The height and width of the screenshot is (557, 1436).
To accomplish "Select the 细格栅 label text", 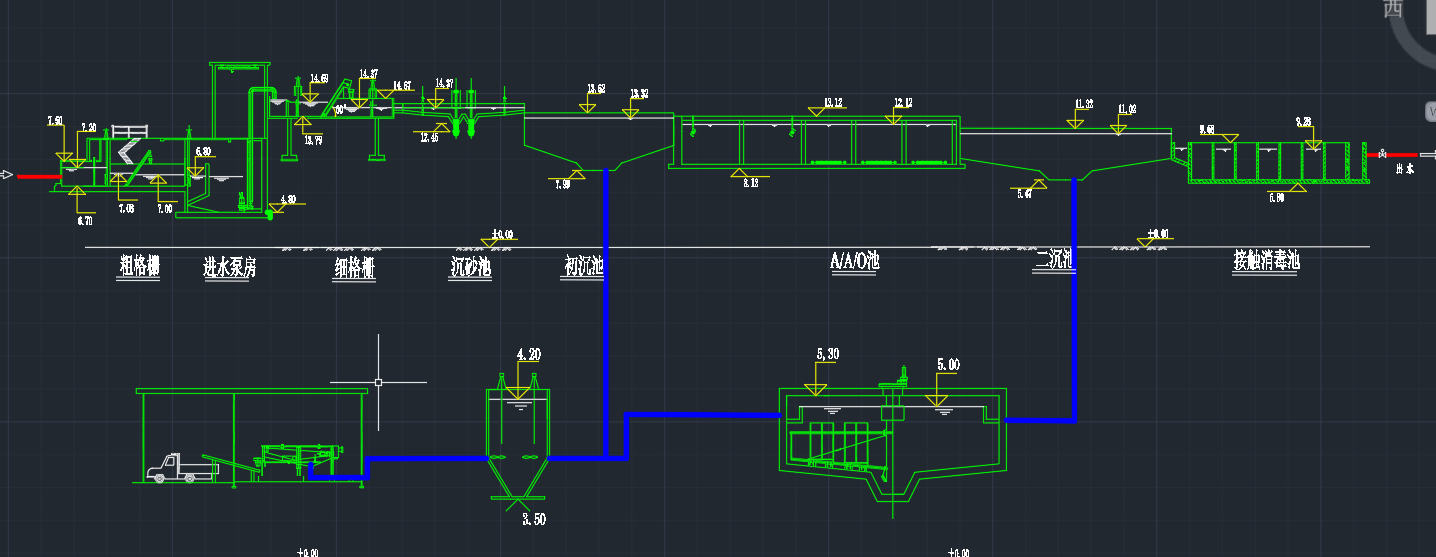I will point(354,267).
